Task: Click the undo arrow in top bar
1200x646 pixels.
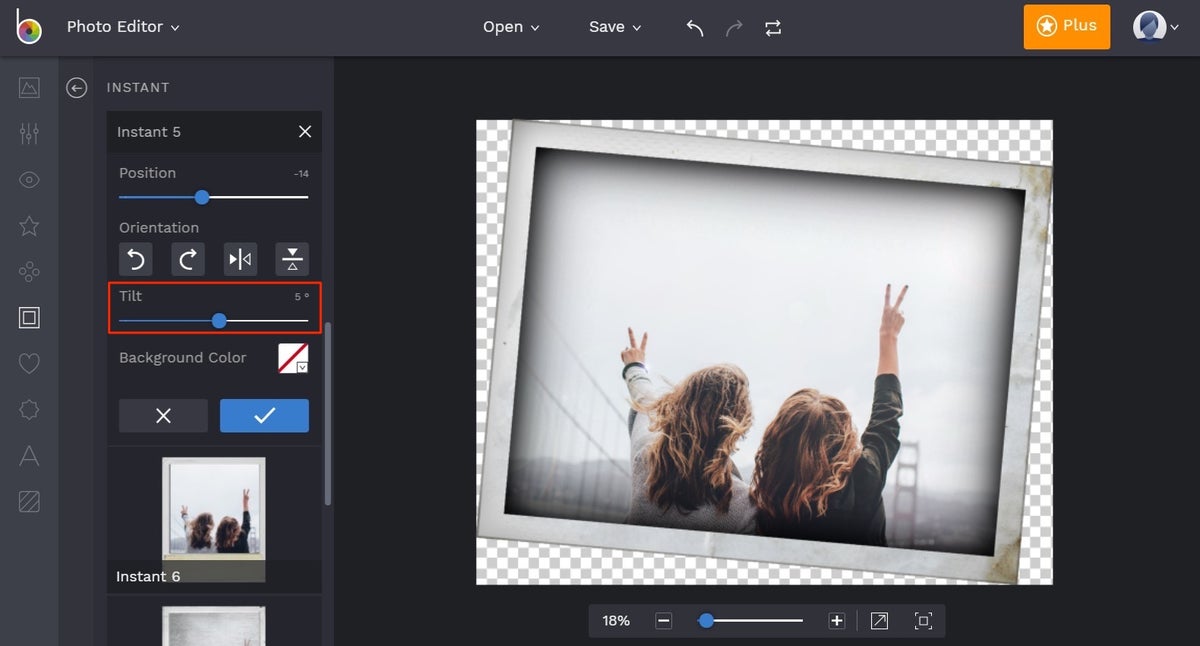Action: (695, 28)
